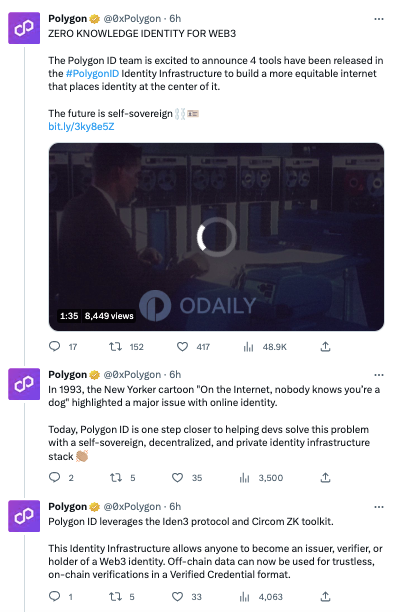Screen dimensions: 396x612
Task: View analytics showing 48.9K impressions
Action: pyautogui.click(x=249, y=347)
